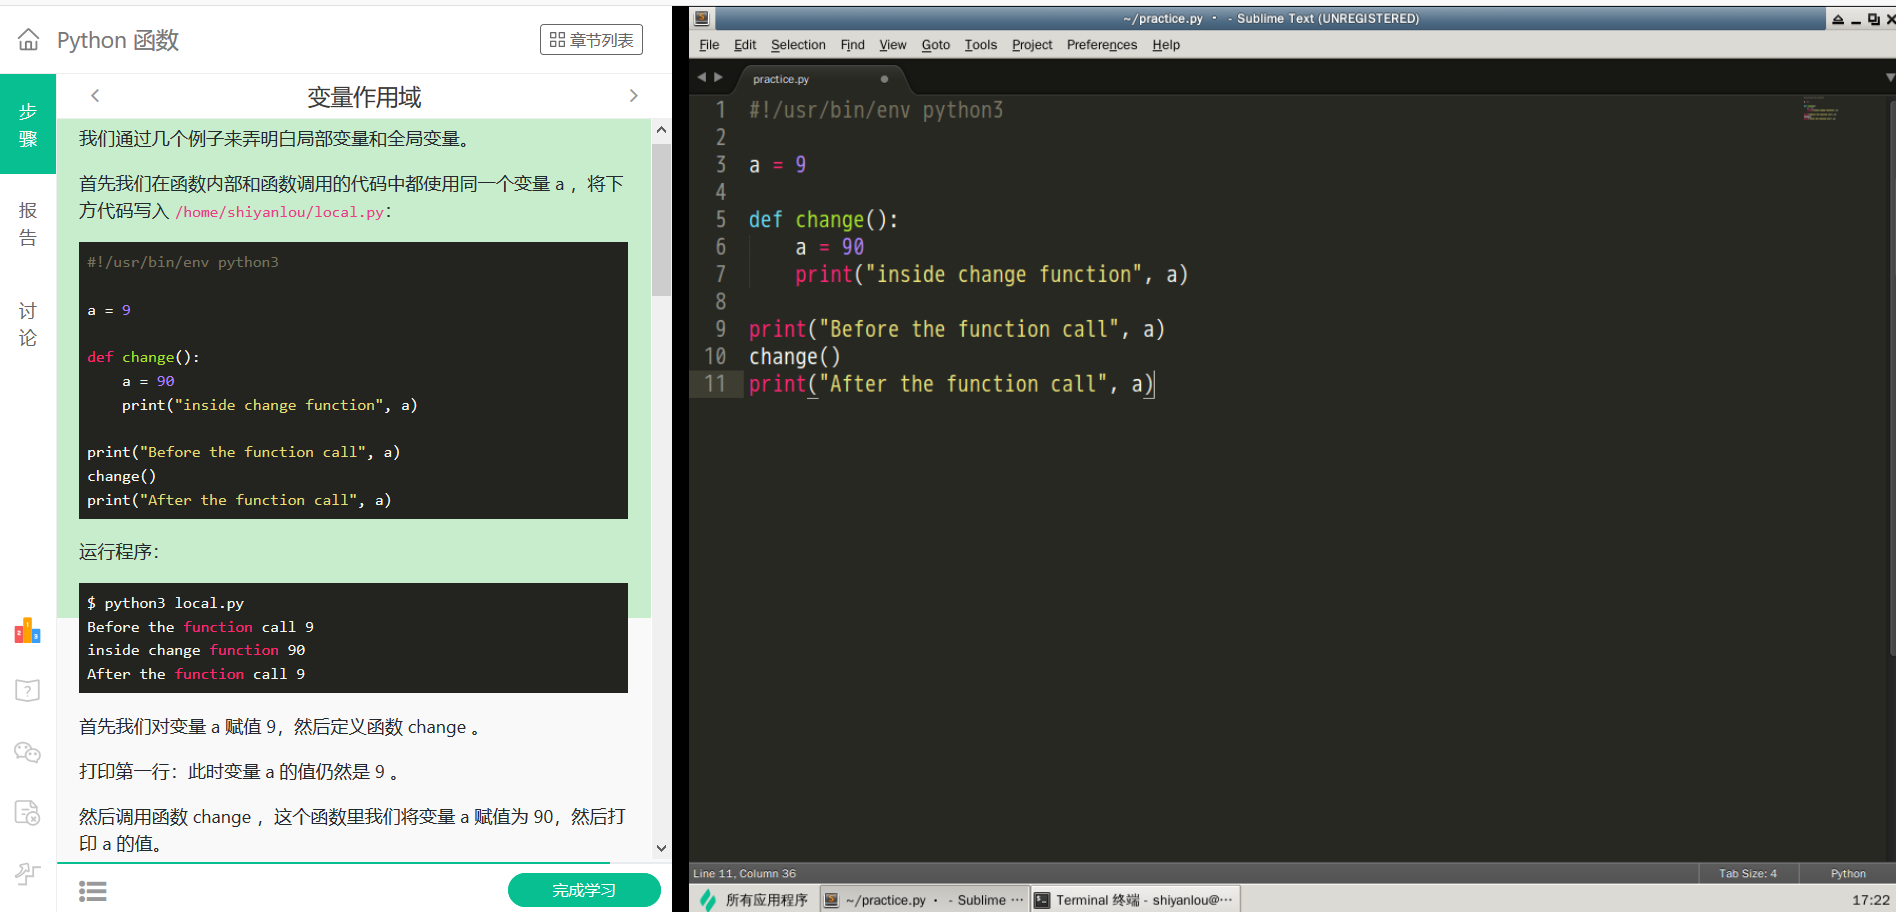Click the lesson scrollbar up arrow
This screenshot has height=912, width=1896.
661,130
